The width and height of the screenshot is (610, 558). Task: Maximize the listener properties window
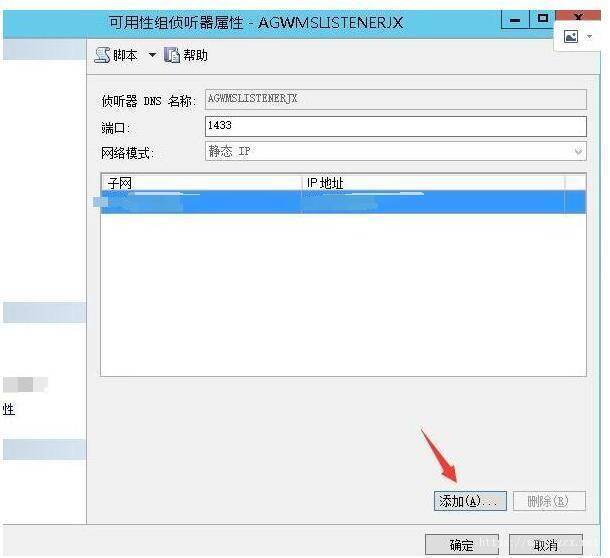tap(542, 19)
